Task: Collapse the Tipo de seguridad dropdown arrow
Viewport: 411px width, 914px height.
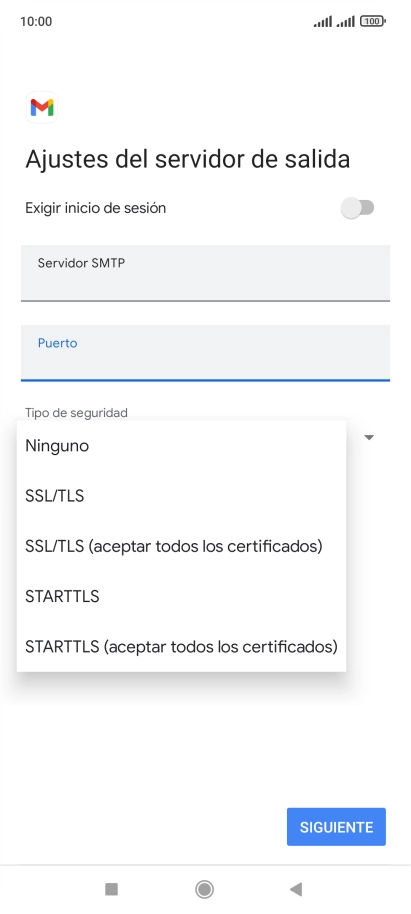Action: pos(369,437)
